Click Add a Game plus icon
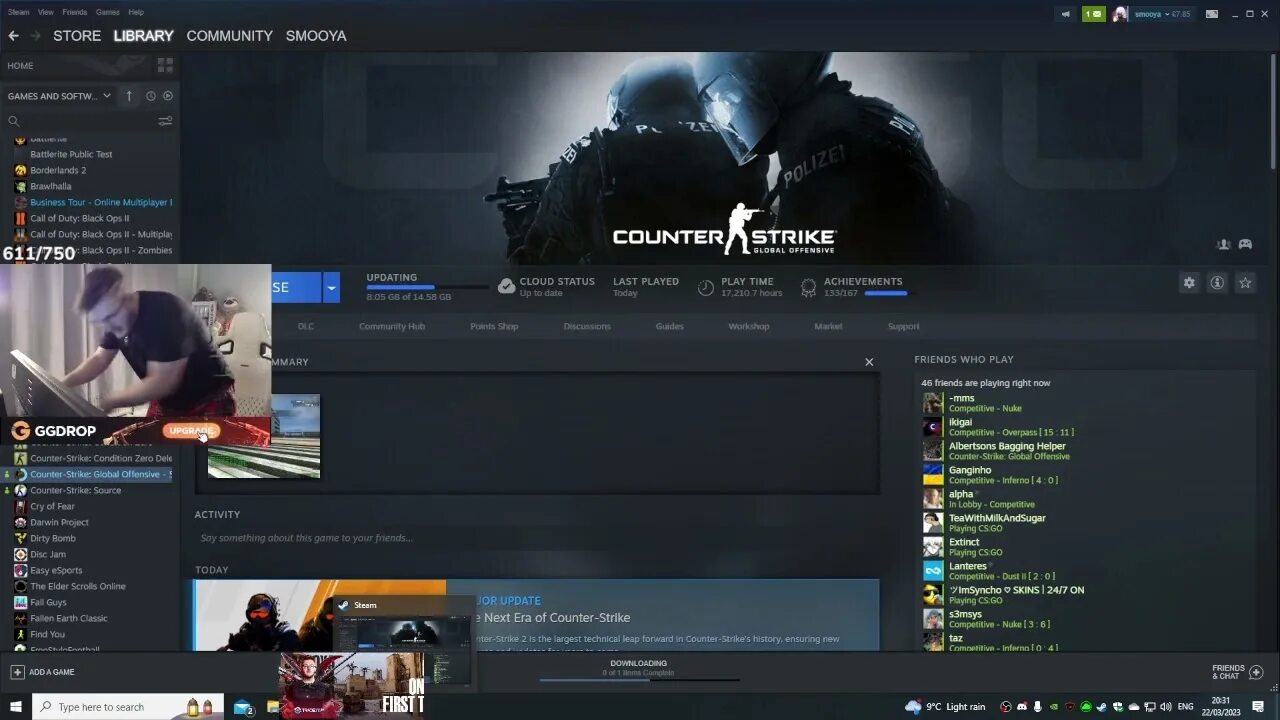 click(x=17, y=672)
